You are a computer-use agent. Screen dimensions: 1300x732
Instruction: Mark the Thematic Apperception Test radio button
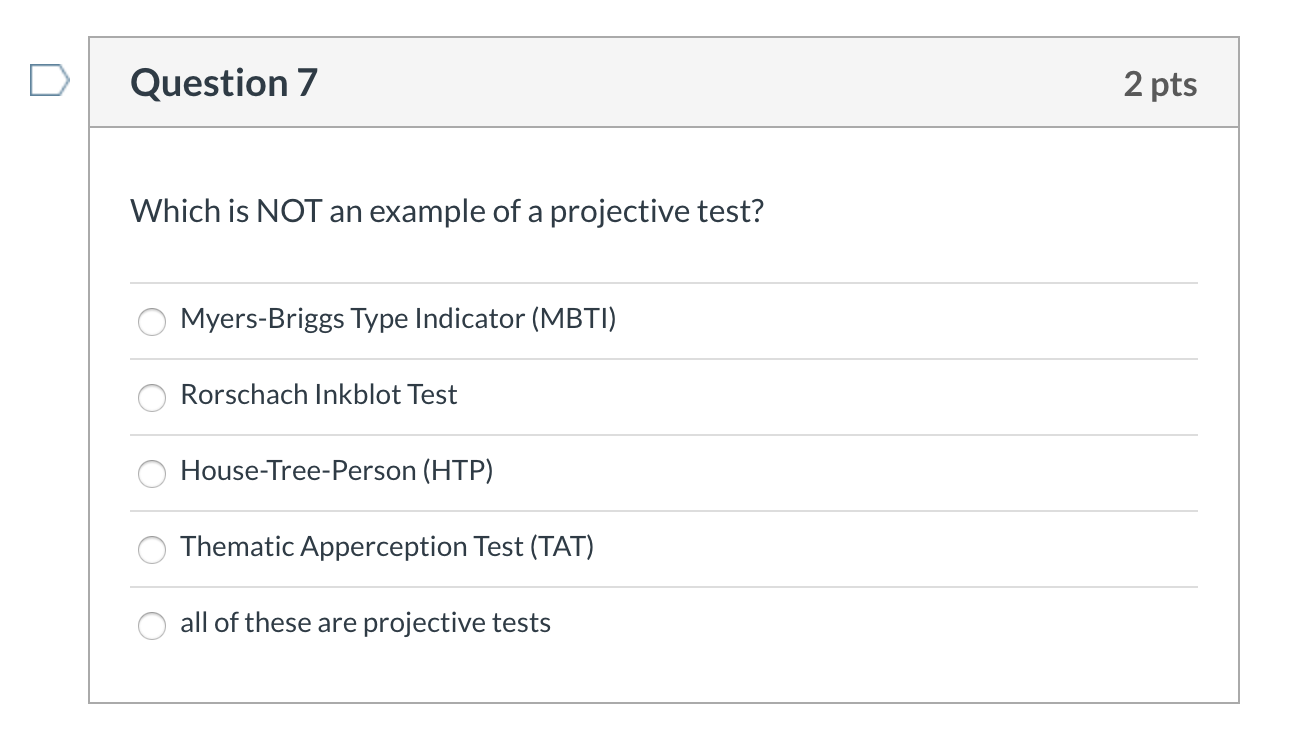coord(152,549)
